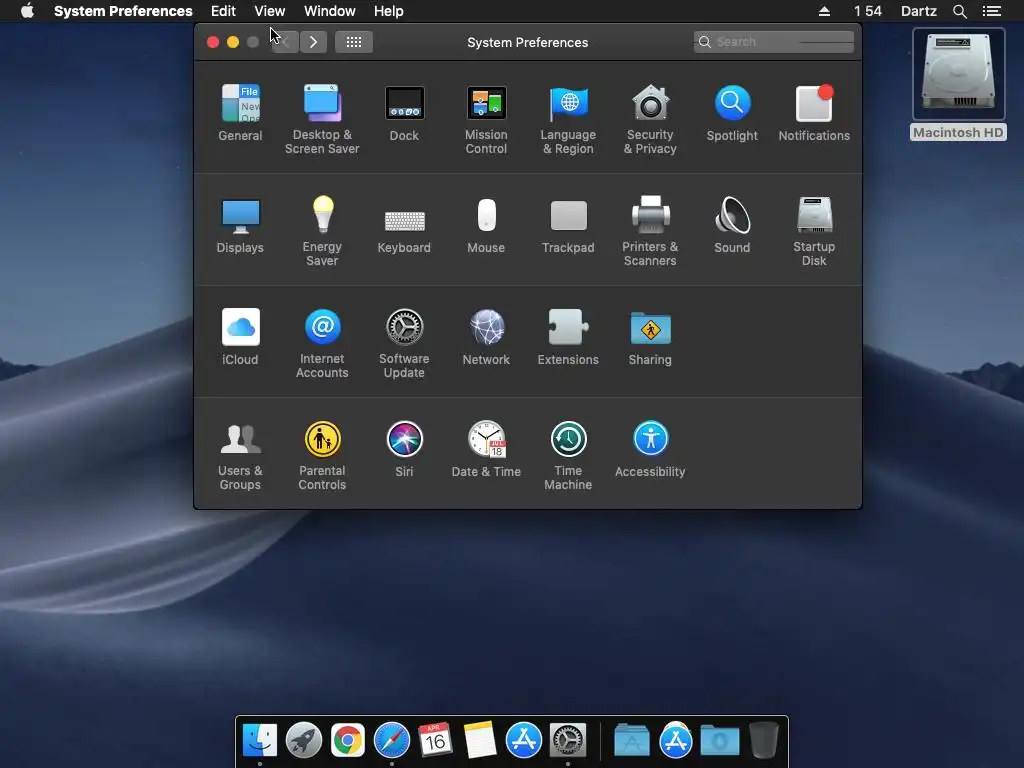Click the Show All grid button
The width and height of the screenshot is (1024, 768).
(x=354, y=42)
